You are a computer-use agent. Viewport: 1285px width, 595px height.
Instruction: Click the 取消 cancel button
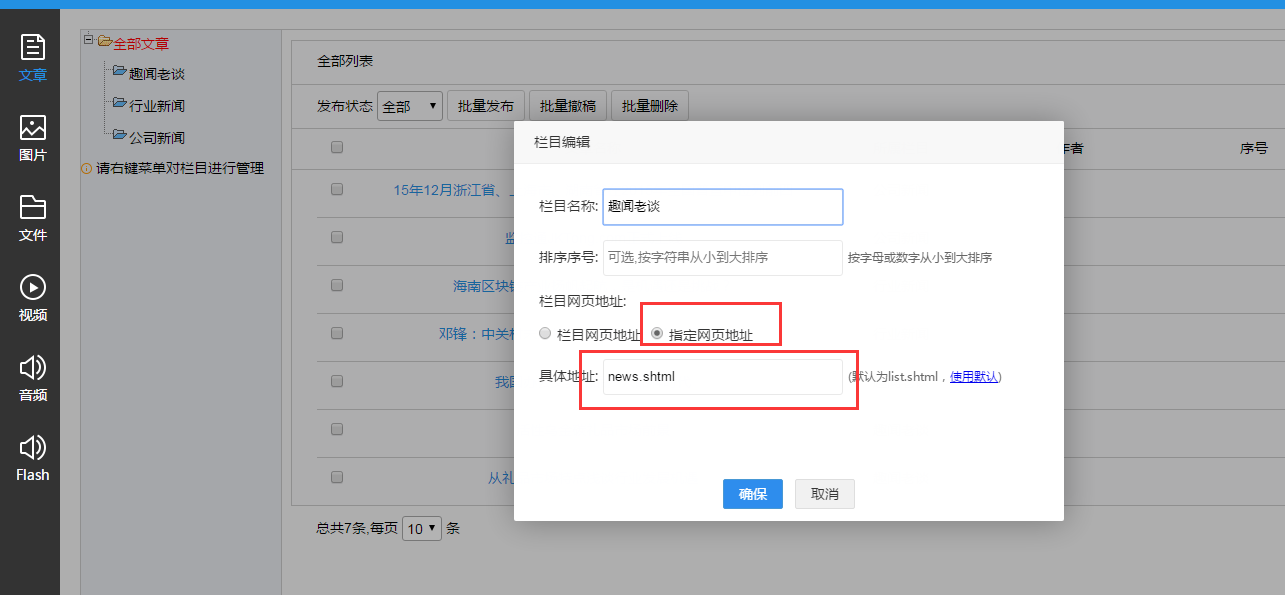tap(824, 494)
